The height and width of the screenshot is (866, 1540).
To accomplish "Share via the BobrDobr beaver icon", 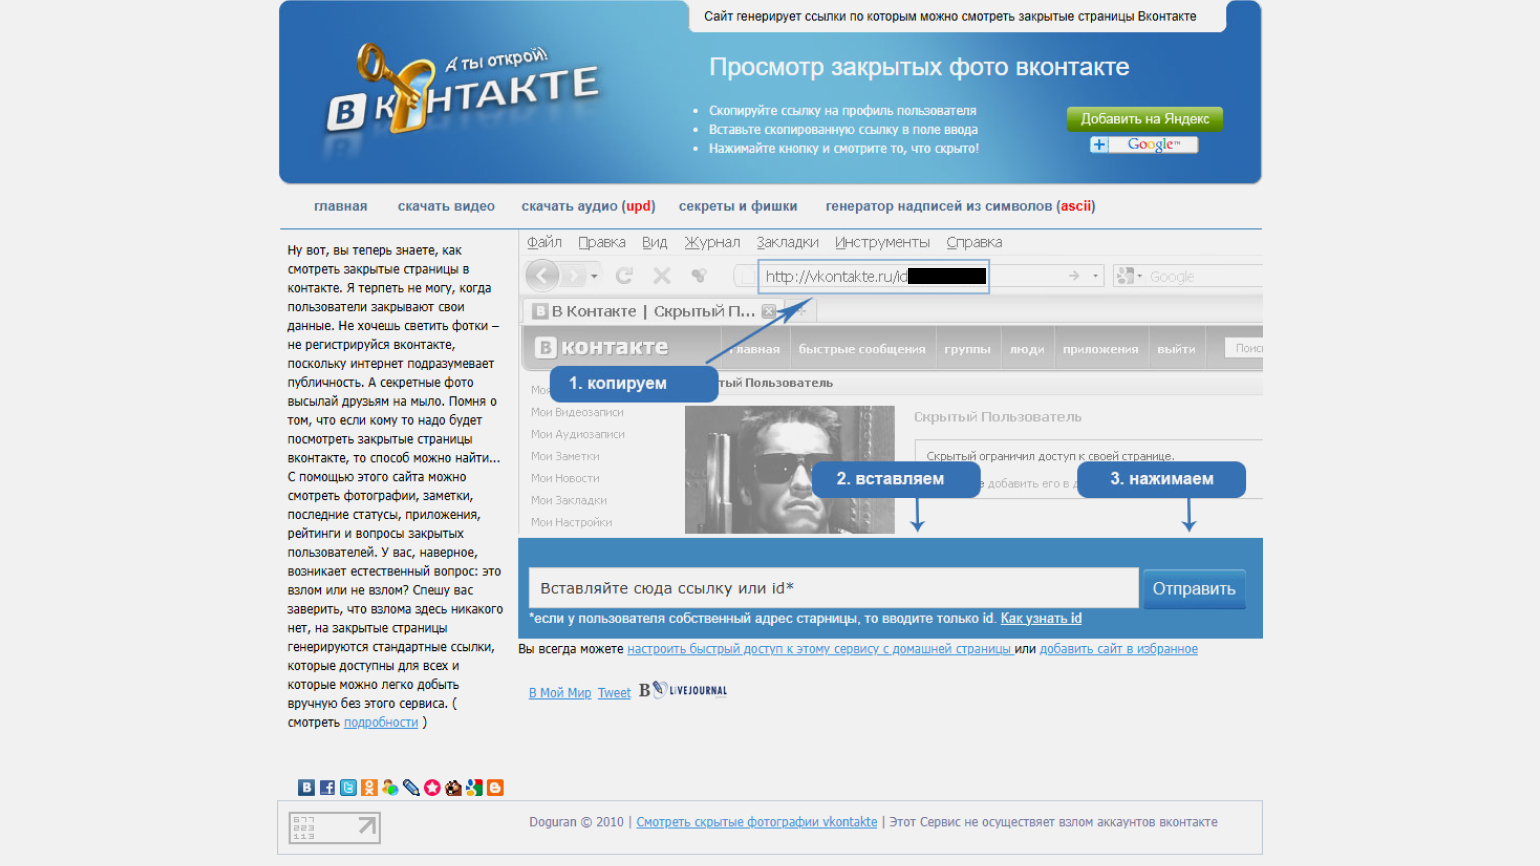I will coord(453,788).
